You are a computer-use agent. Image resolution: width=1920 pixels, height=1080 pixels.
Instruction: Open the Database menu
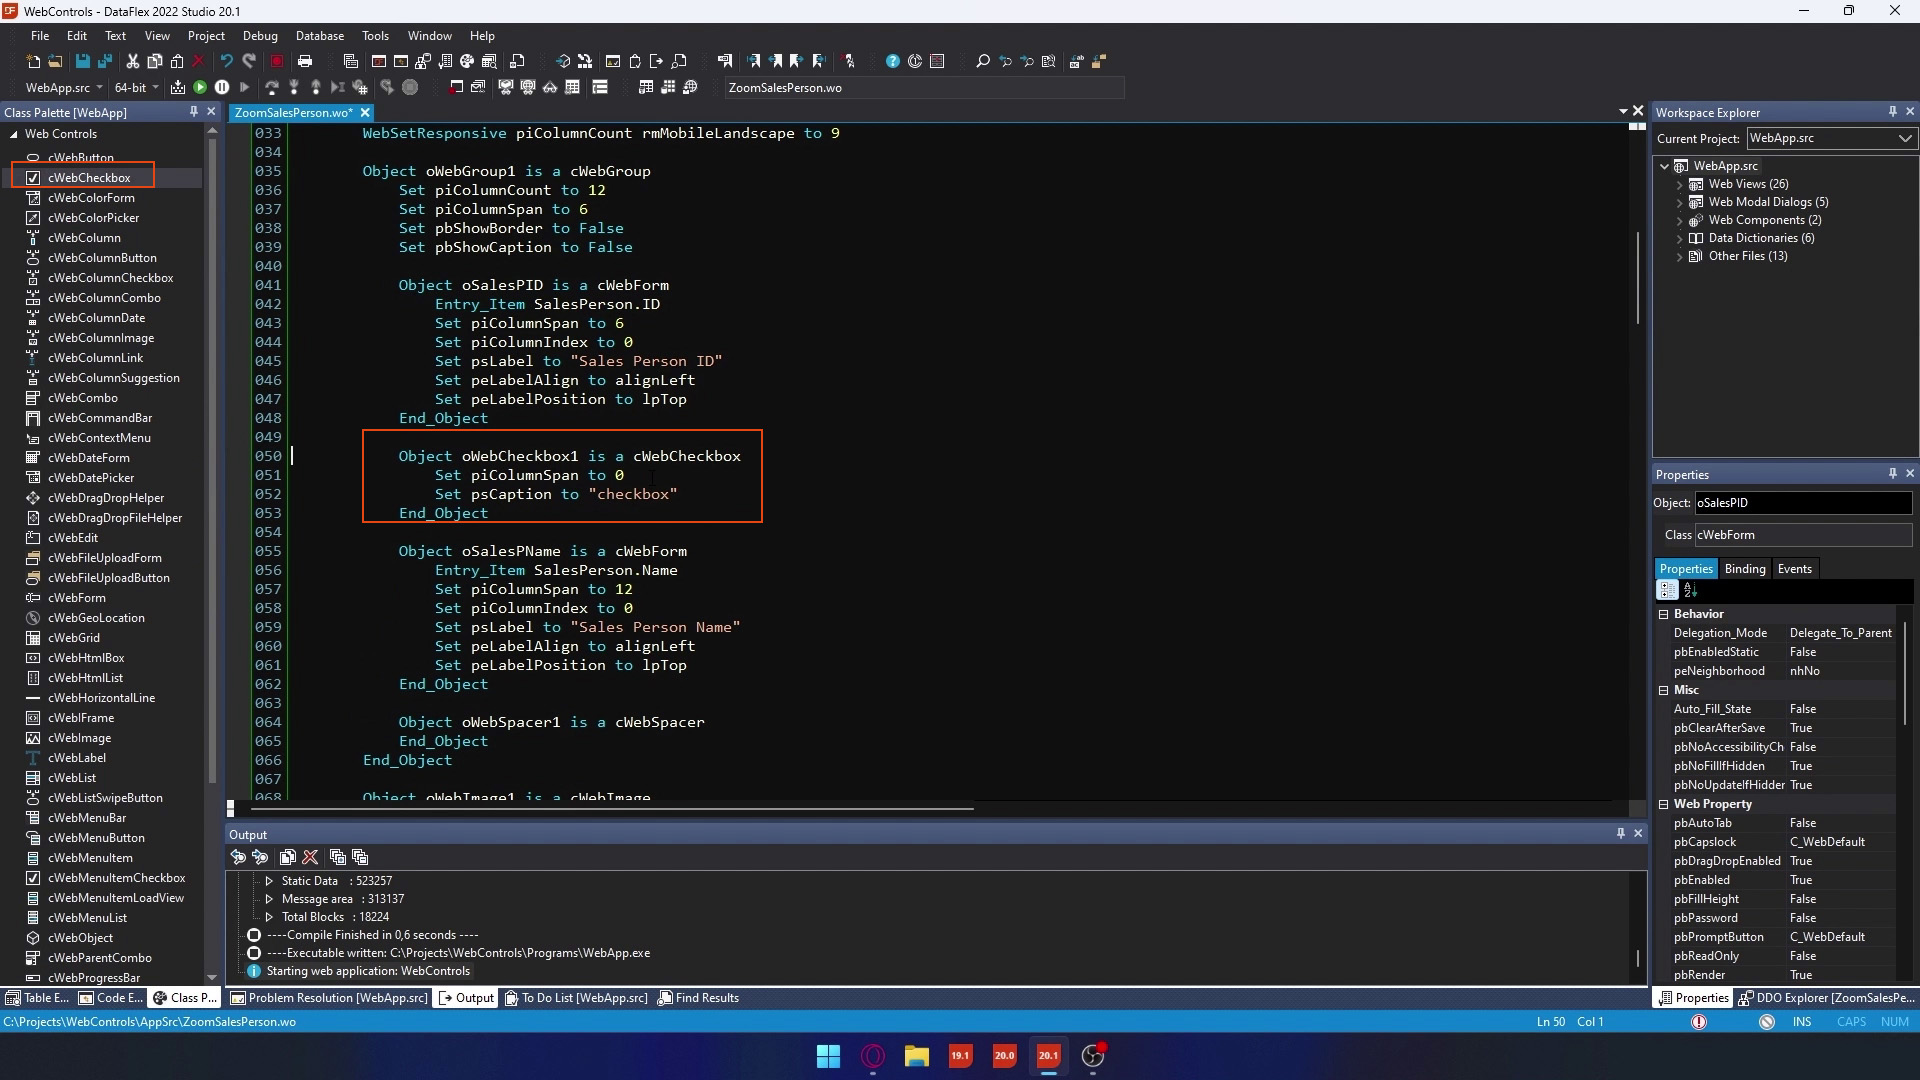tap(320, 35)
